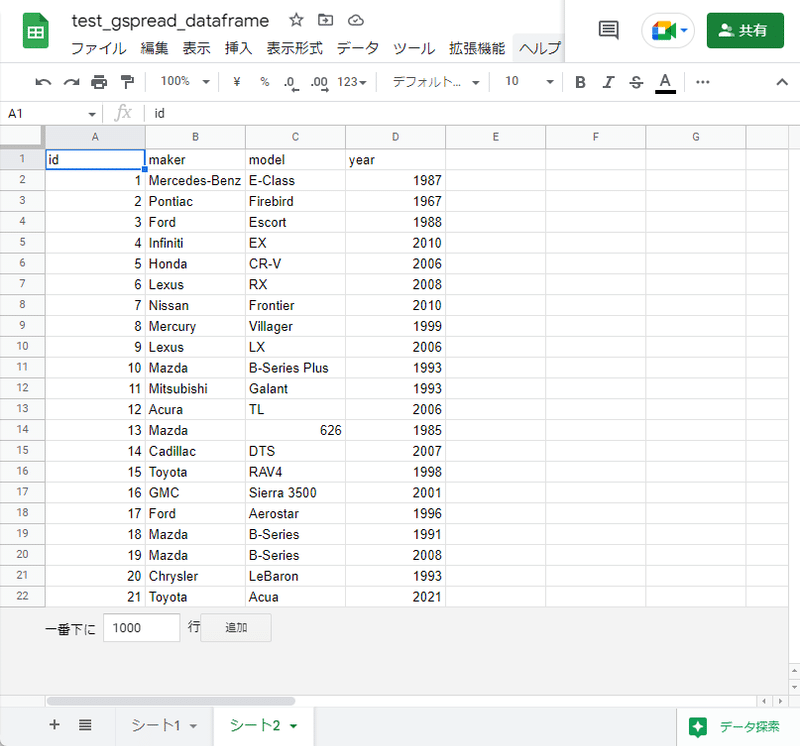This screenshot has width=800, height=746.
Task: Open the name box A1 dropdown
Action: click(92, 114)
